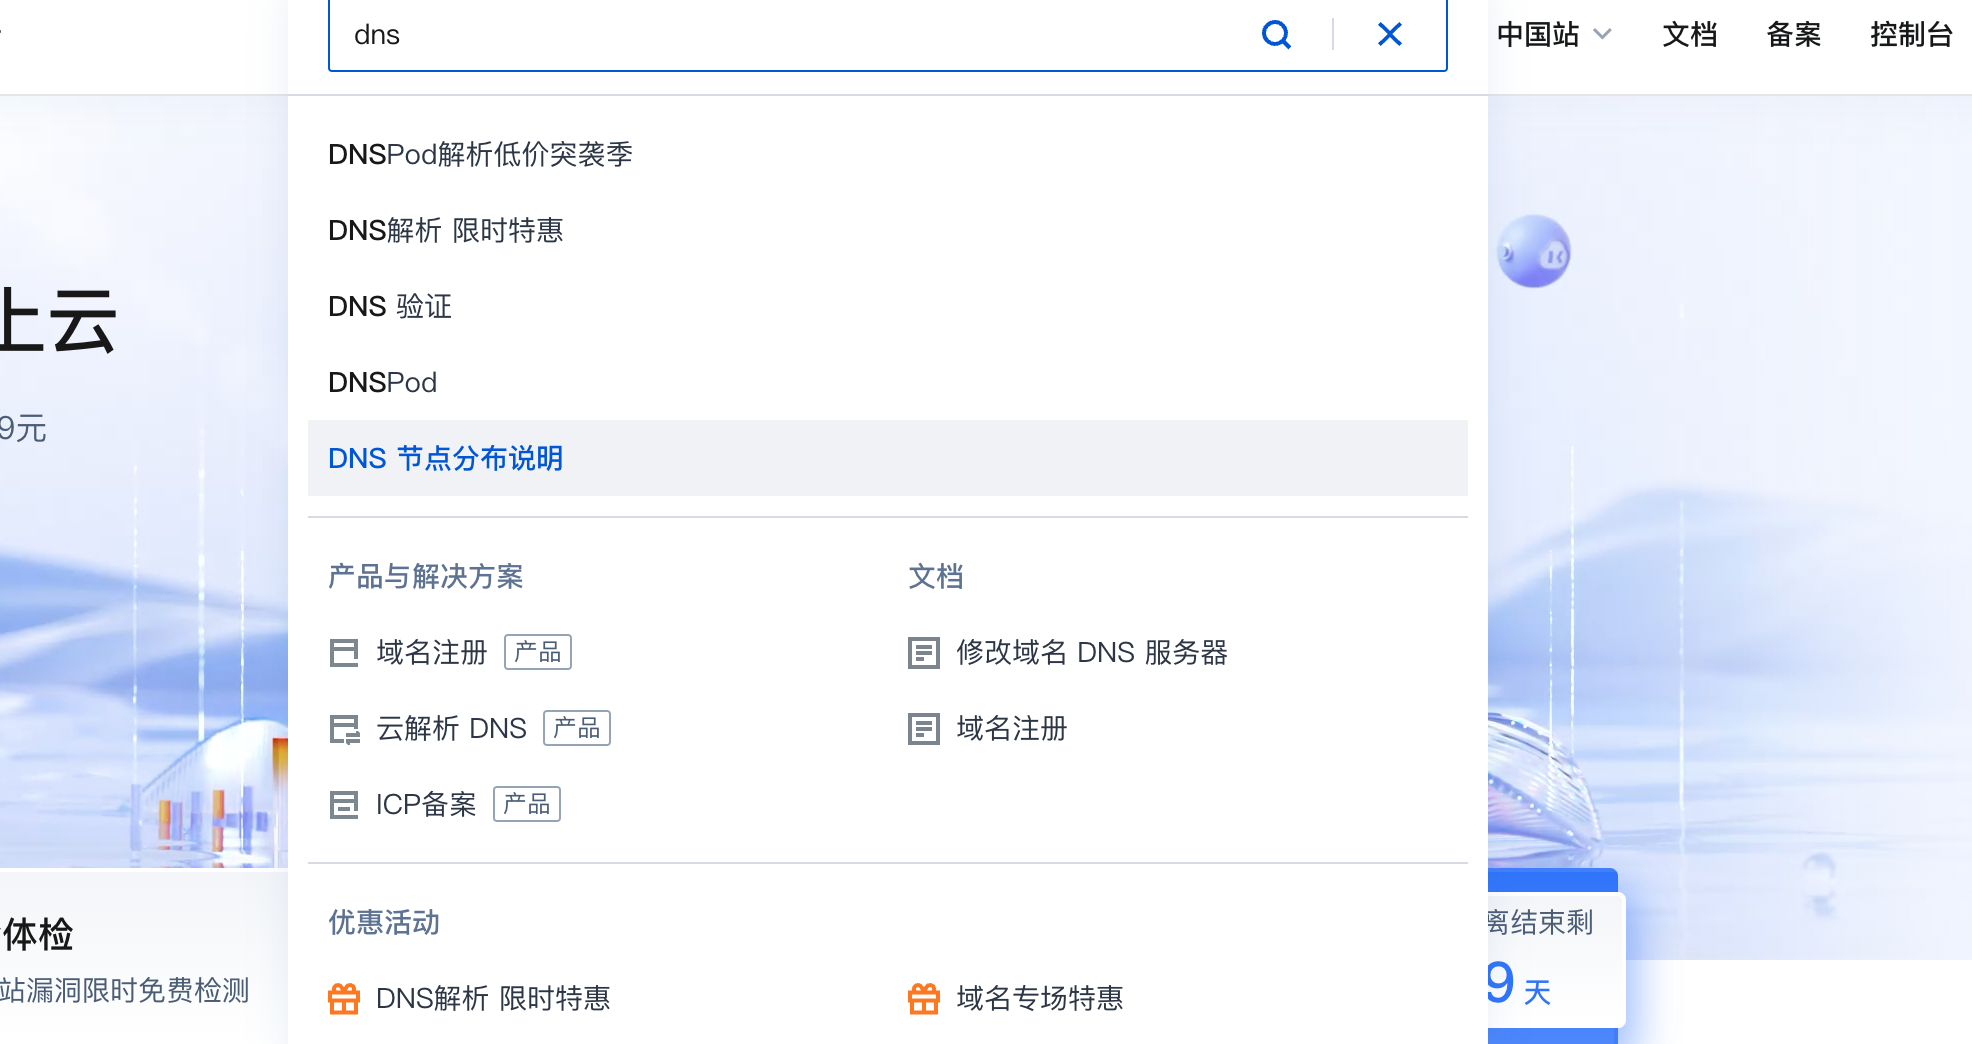Open the 域名注册 document result
This screenshot has width=1972, height=1044.
1012,729
